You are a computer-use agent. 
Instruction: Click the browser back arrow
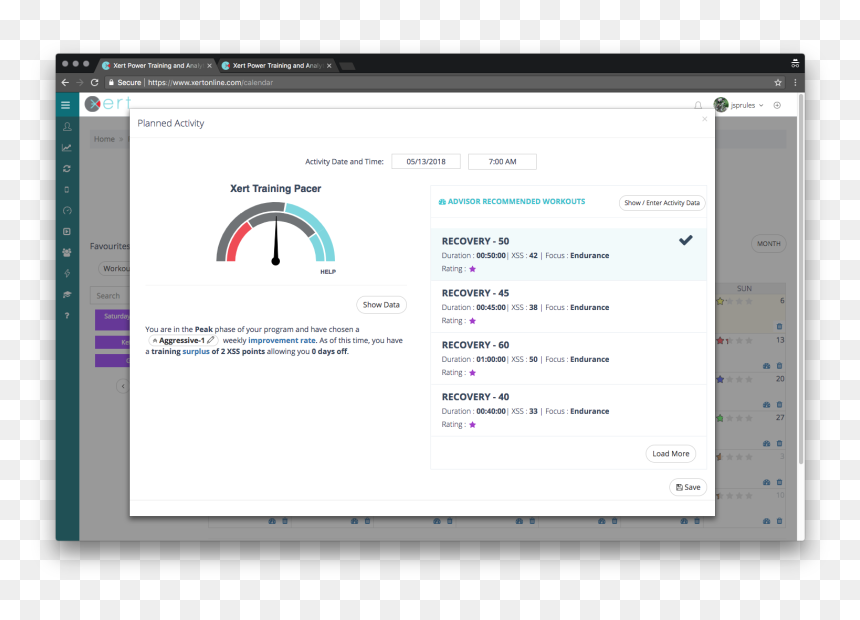click(x=65, y=82)
